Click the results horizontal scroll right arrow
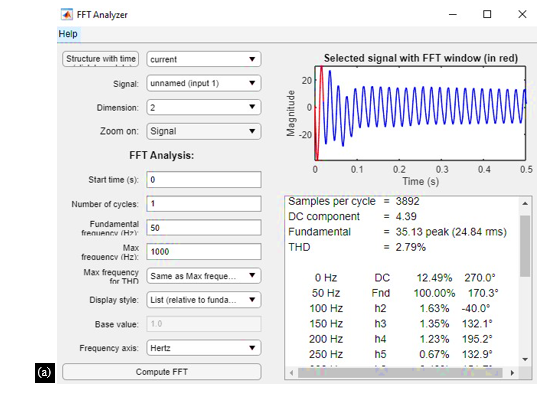554x393 pixels. (512, 373)
